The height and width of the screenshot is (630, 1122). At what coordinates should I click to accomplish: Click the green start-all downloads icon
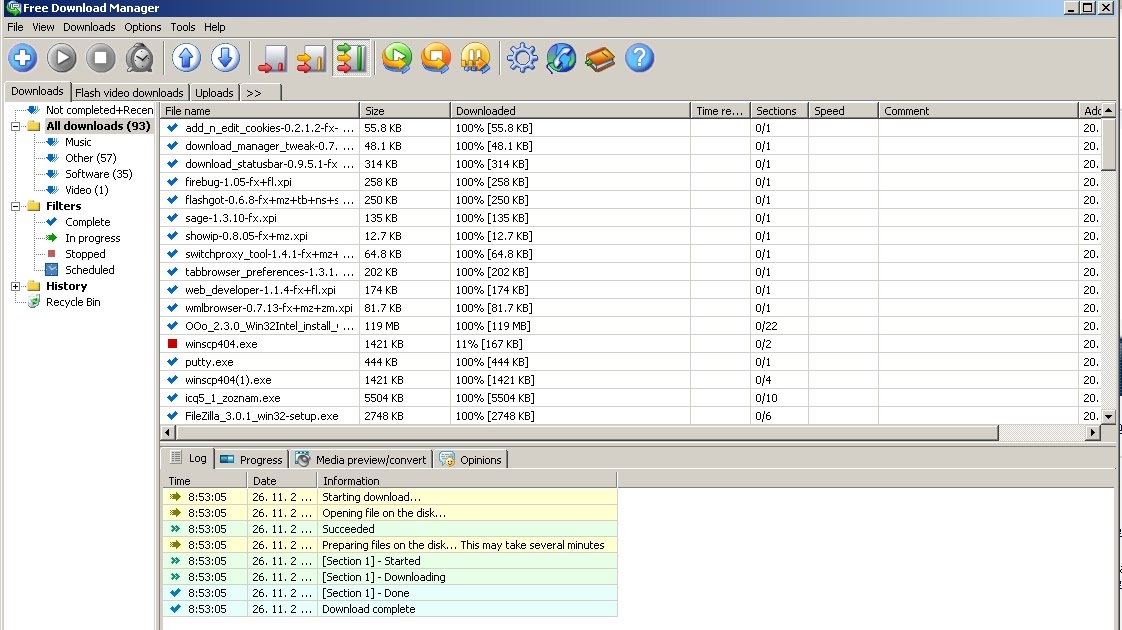397,58
